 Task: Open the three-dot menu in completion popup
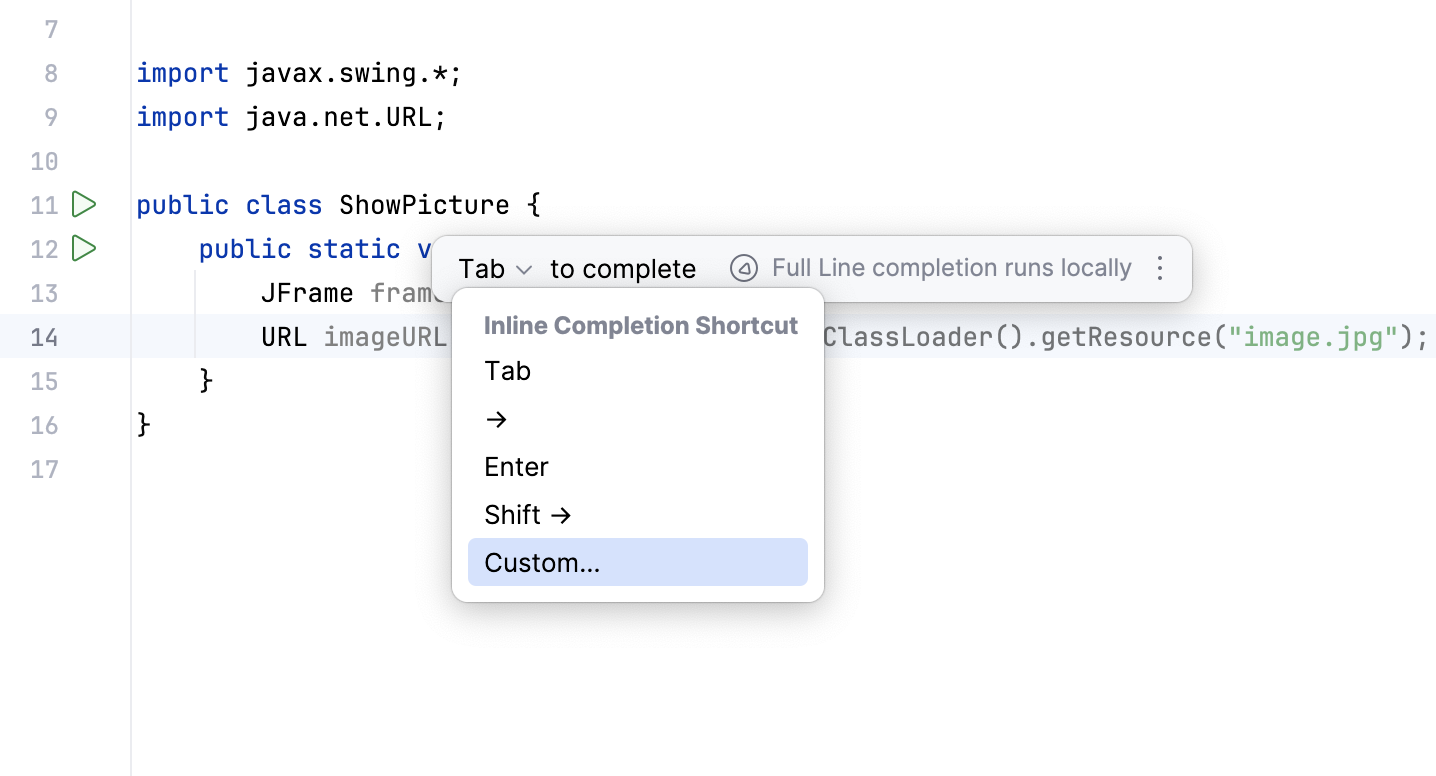(1159, 268)
